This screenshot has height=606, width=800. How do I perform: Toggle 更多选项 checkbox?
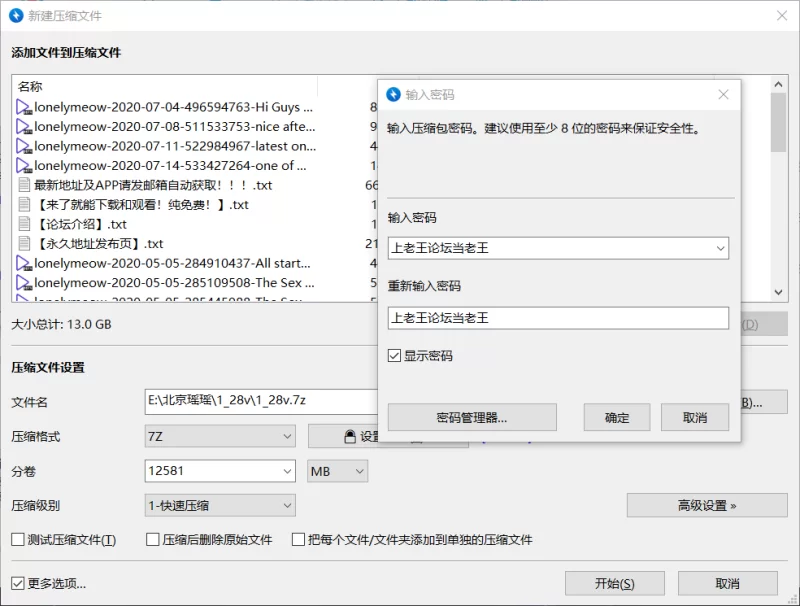(x=18, y=583)
